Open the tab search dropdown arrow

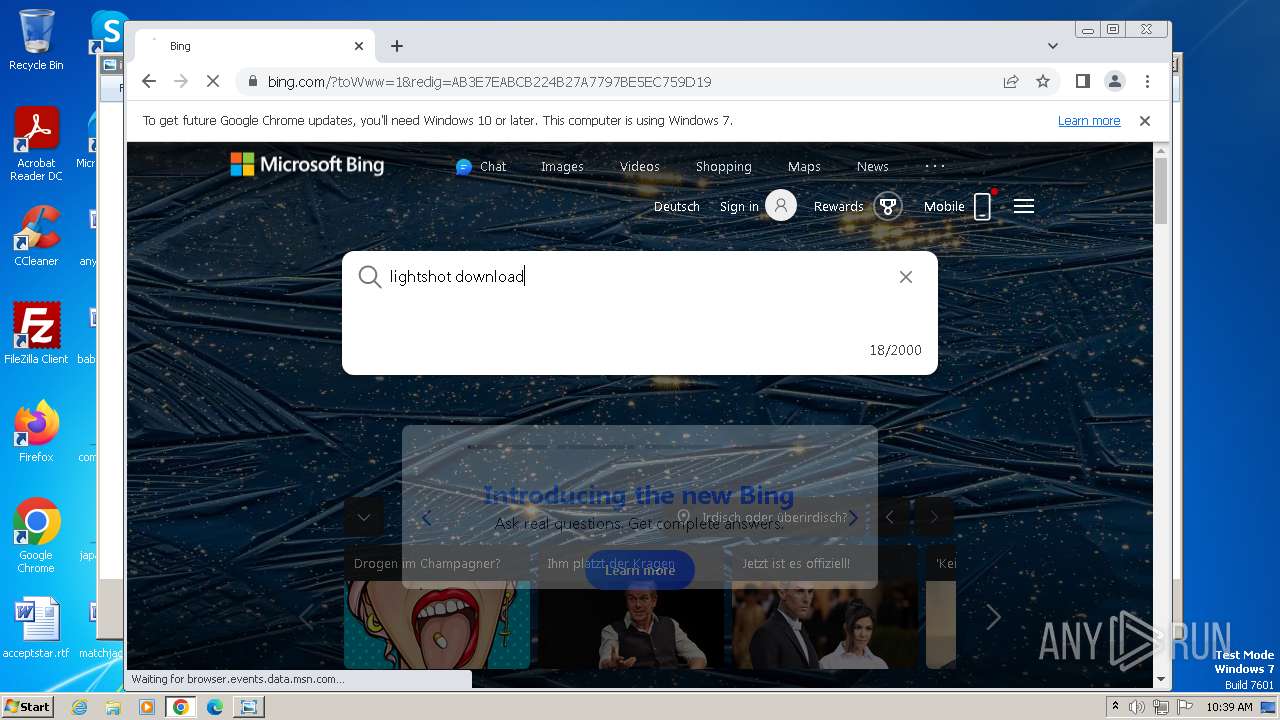click(1053, 46)
